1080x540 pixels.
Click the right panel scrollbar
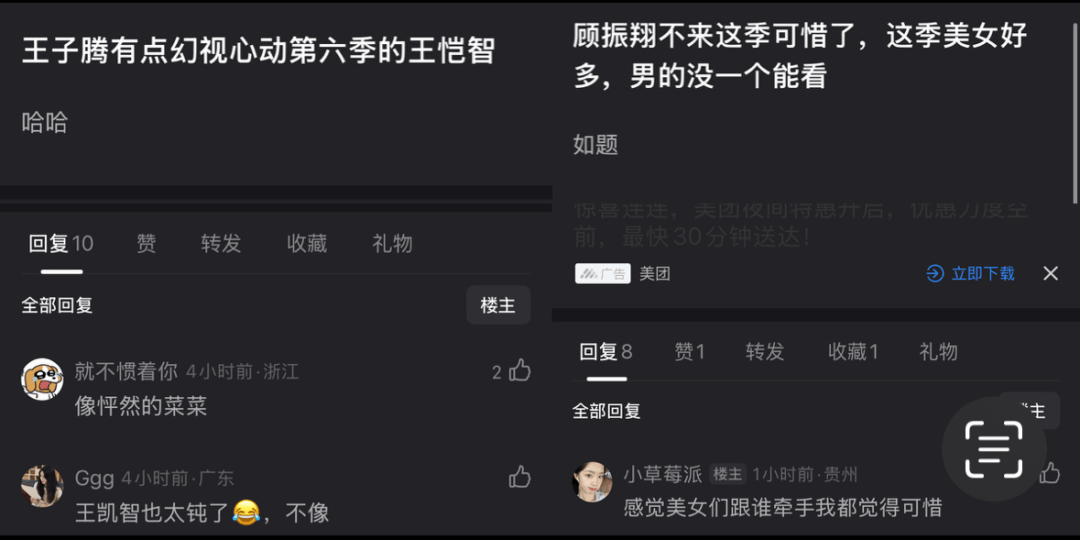click(1076, 103)
